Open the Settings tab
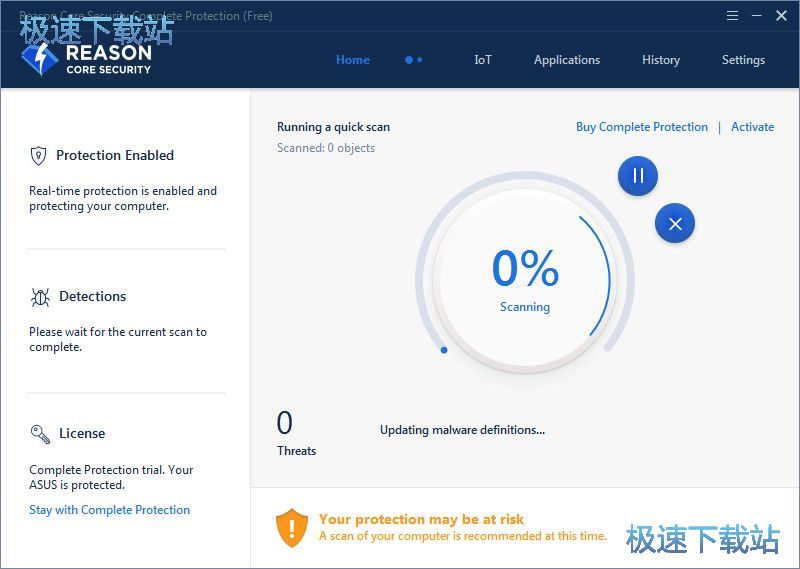The height and width of the screenshot is (569, 800). (743, 60)
